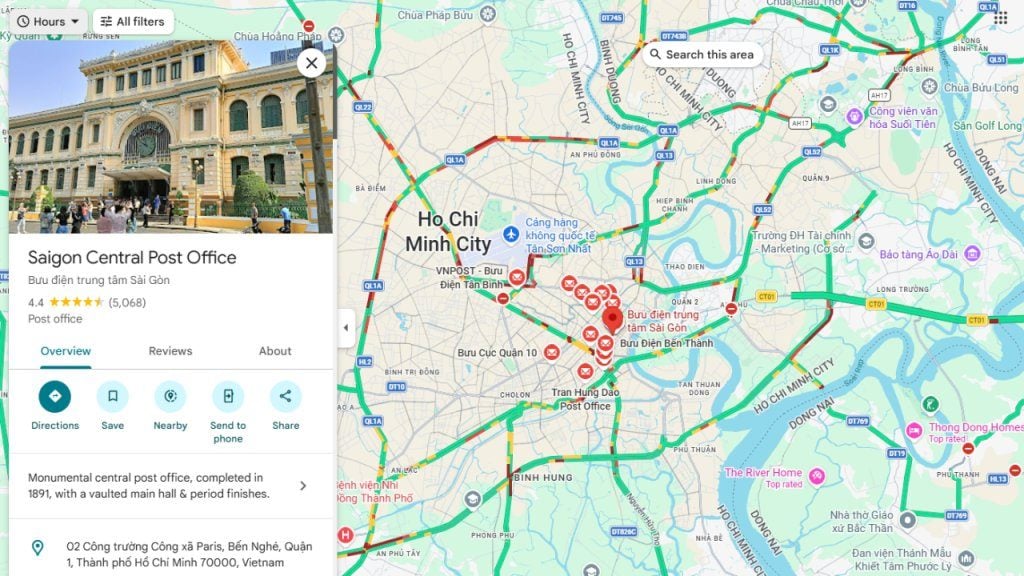The image size is (1024, 576).
Task: Save the place with bookmark icon
Action: click(x=112, y=396)
